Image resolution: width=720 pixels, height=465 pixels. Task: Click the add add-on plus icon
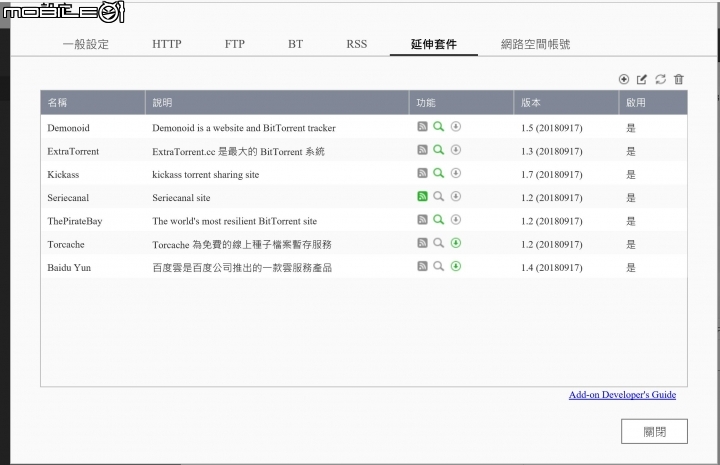[624, 79]
